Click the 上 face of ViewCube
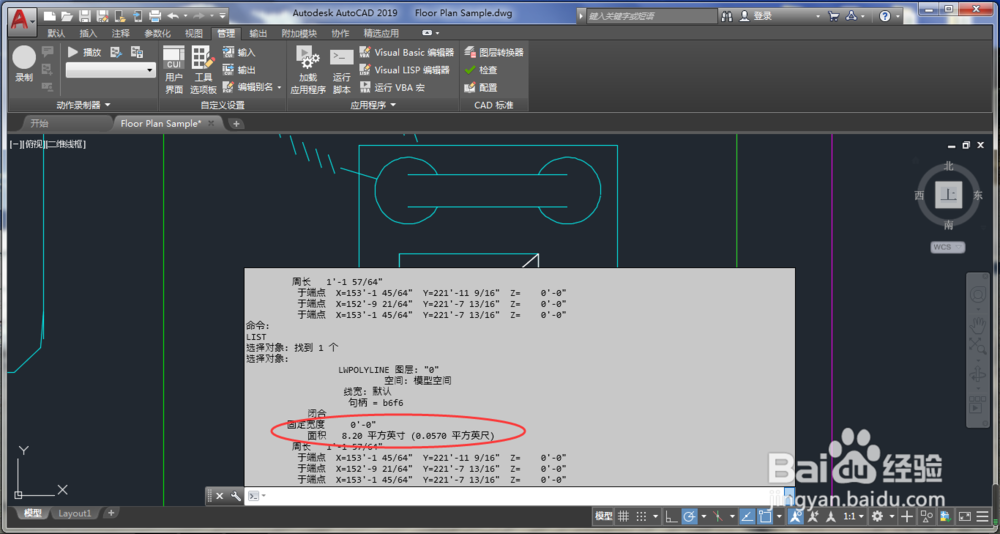This screenshot has width=1000, height=534. (x=949, y=195)
